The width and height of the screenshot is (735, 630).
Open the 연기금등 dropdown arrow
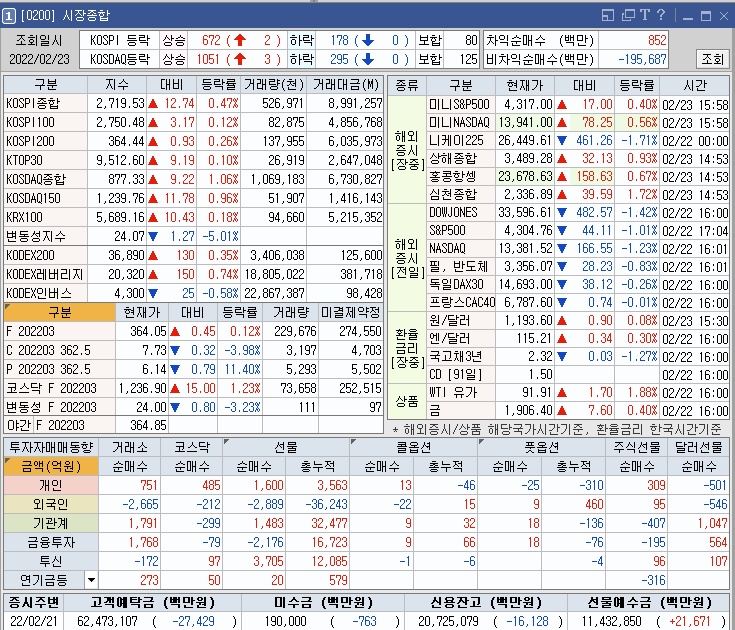tap(91, 580)
